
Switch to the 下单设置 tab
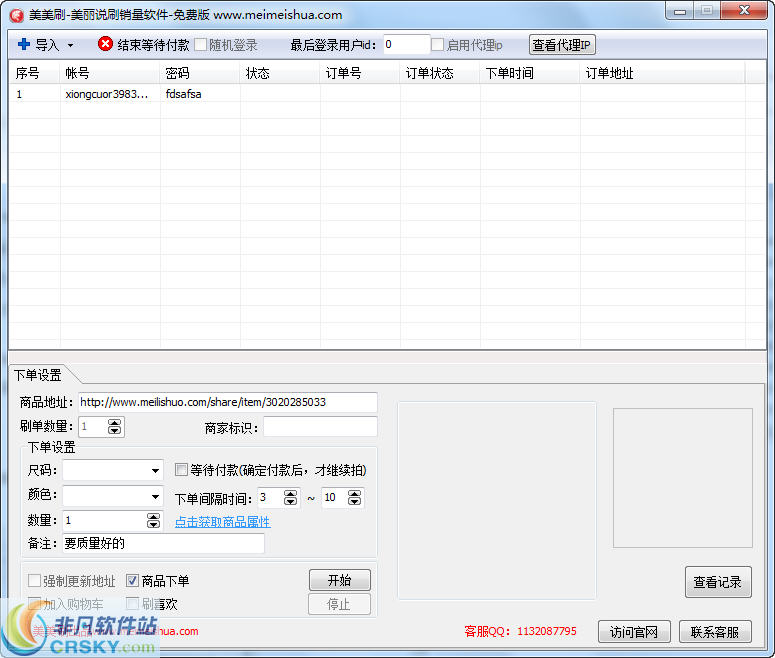(38, 375)
